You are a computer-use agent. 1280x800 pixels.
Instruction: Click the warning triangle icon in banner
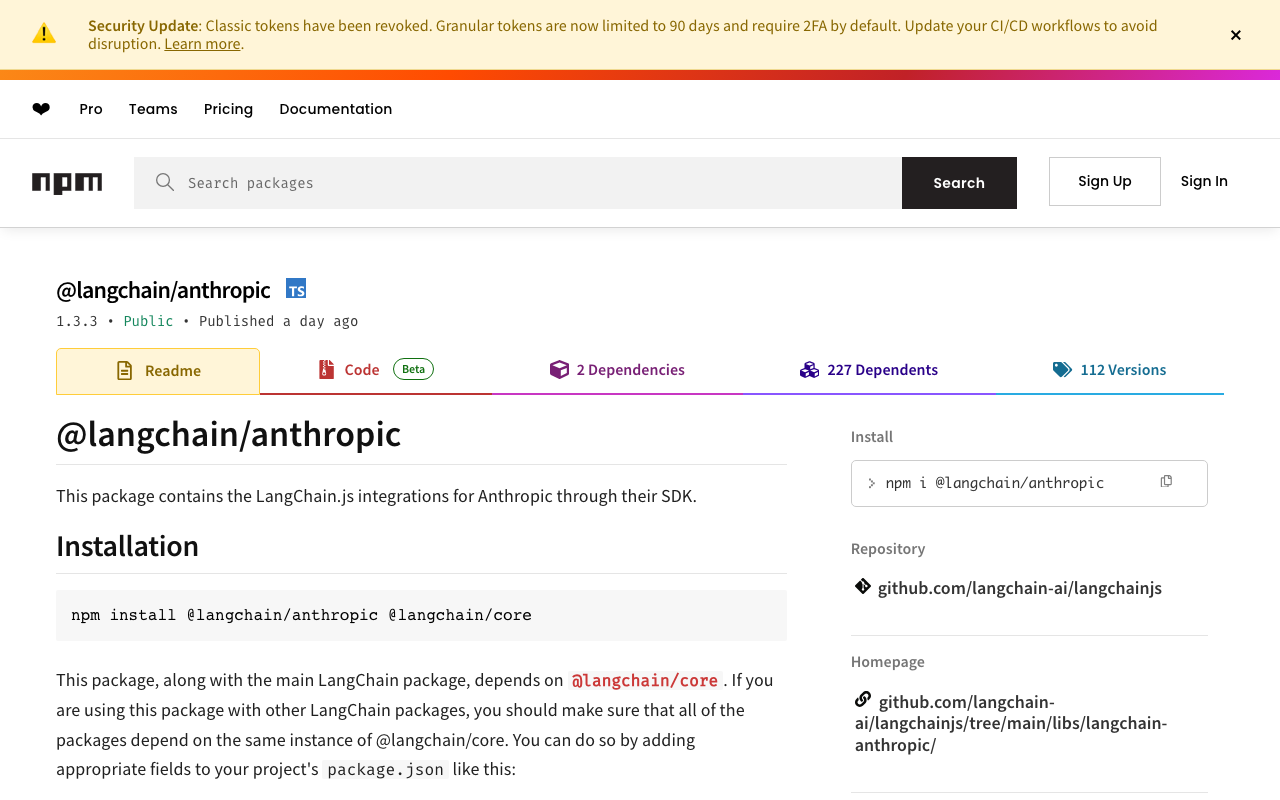coord(44,34)
